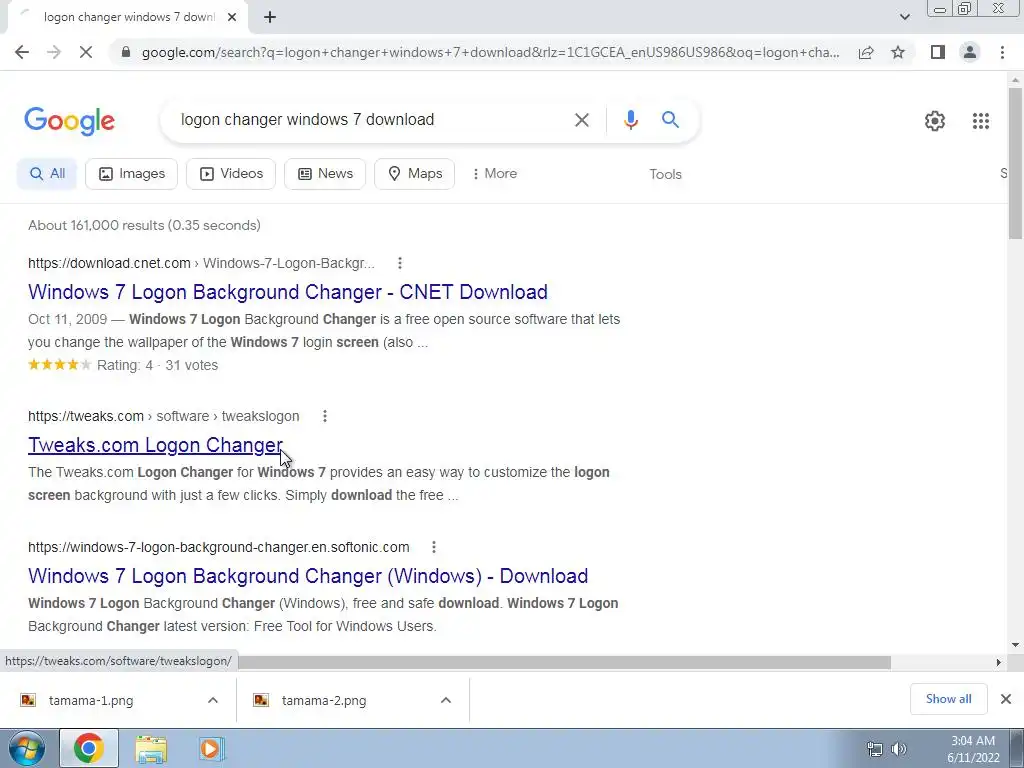Viewport: 1024px width, 768px height.
Task: Open downloaded file tamama-1.png
Action: click(x=91, y=700)
